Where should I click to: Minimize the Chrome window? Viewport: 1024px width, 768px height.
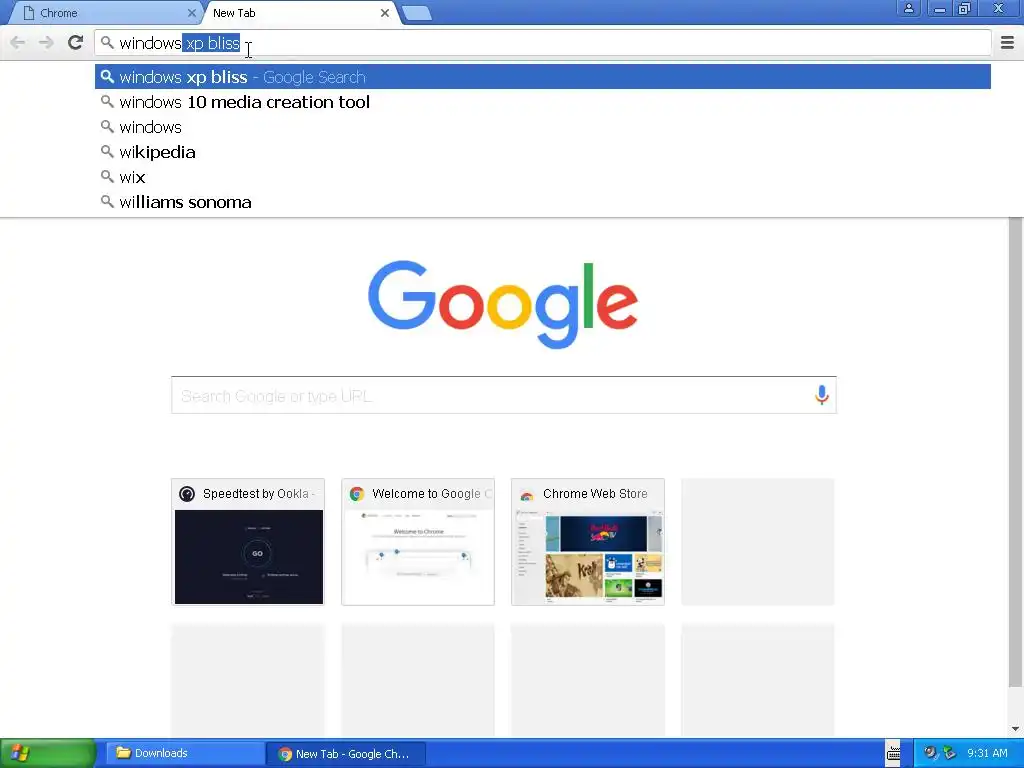click(x=939, y=8)
